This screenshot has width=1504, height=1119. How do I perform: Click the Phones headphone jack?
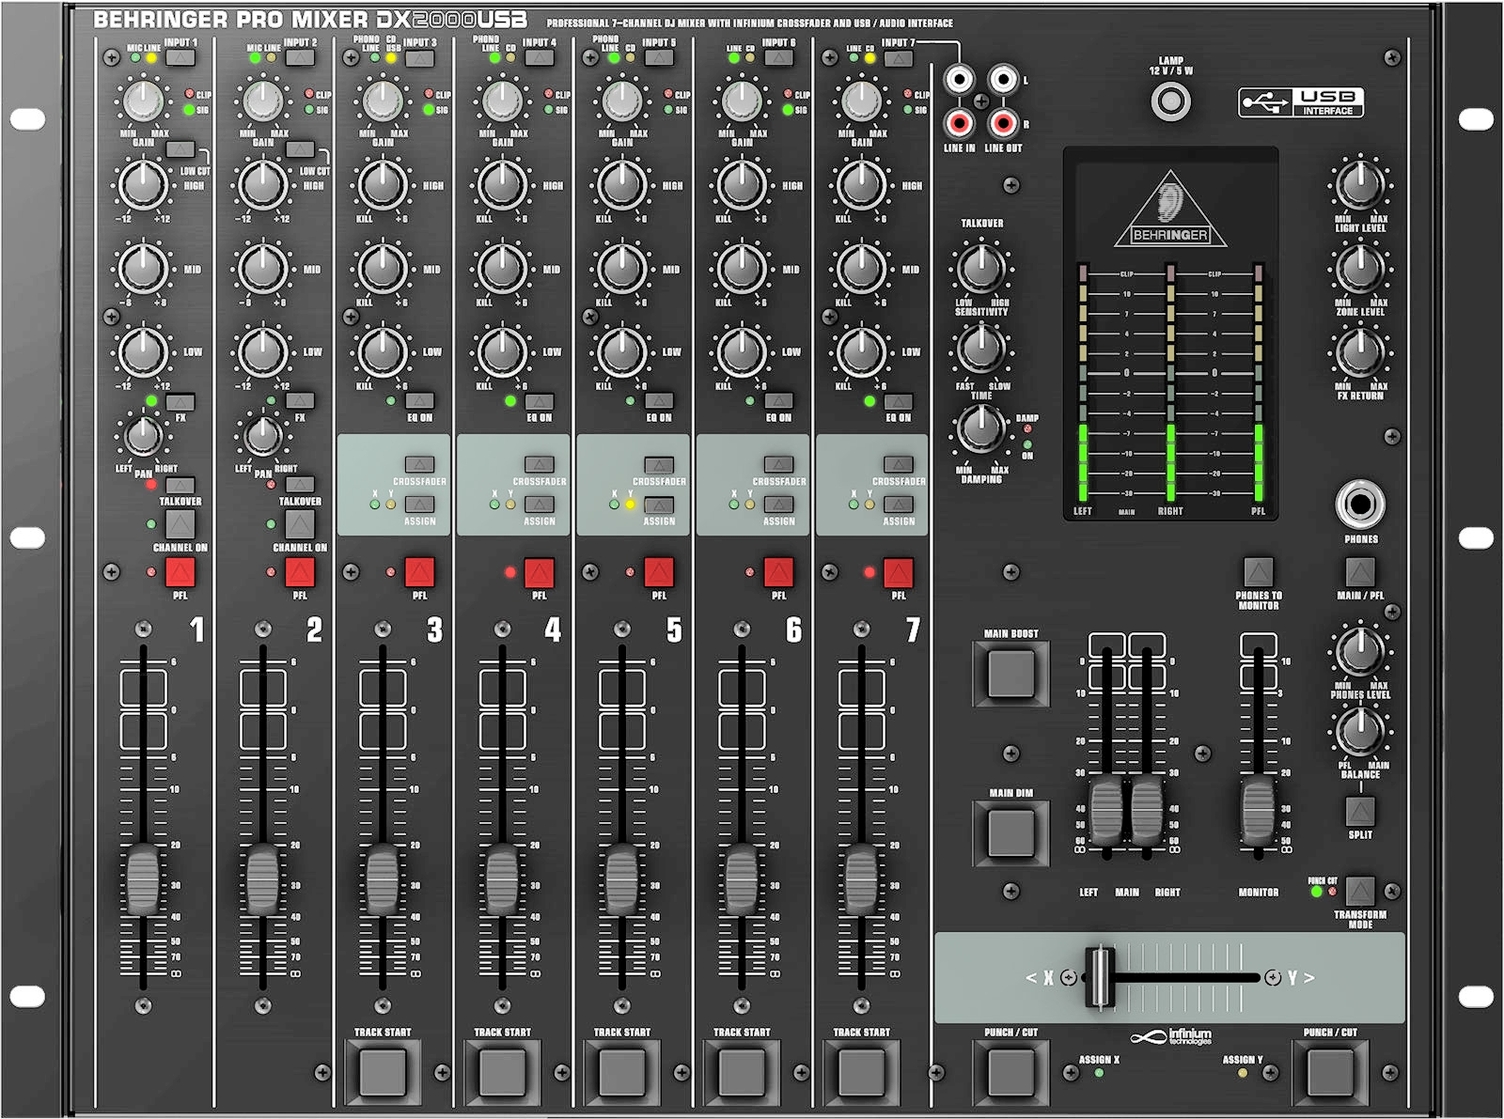(x=1360, y=504)
